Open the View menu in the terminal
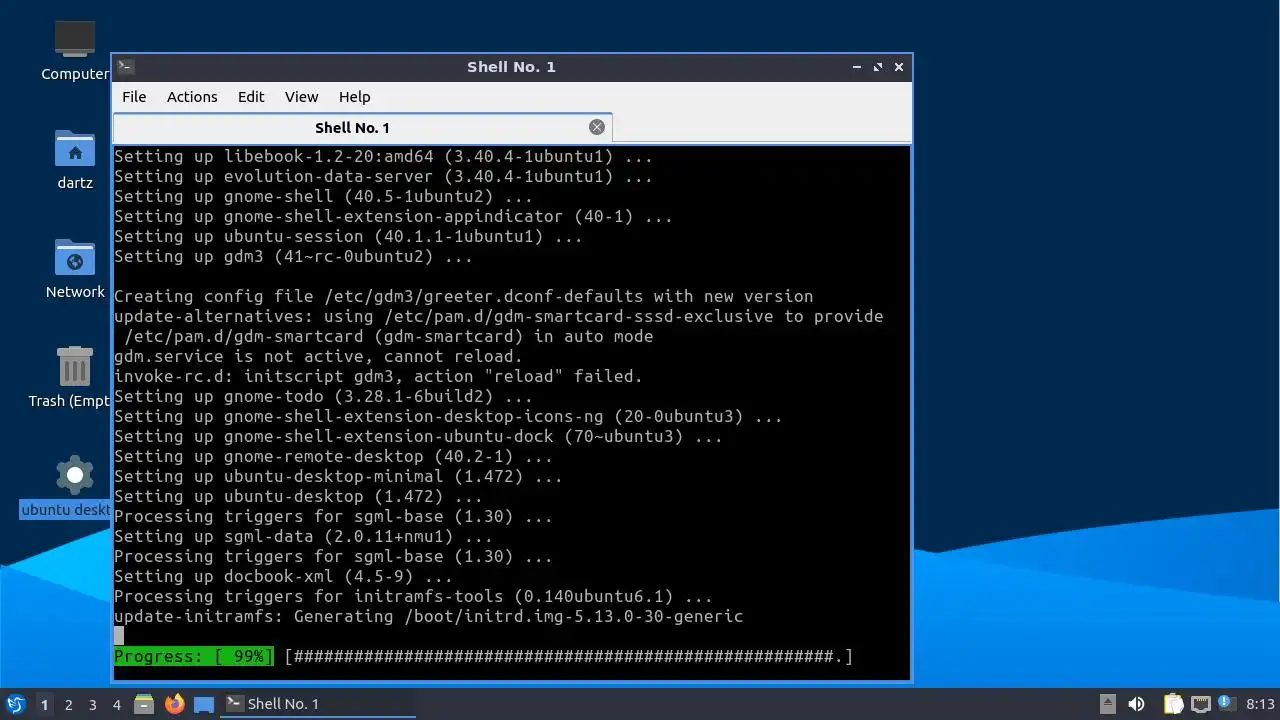The image size is (1280, 720). (301, 97)
